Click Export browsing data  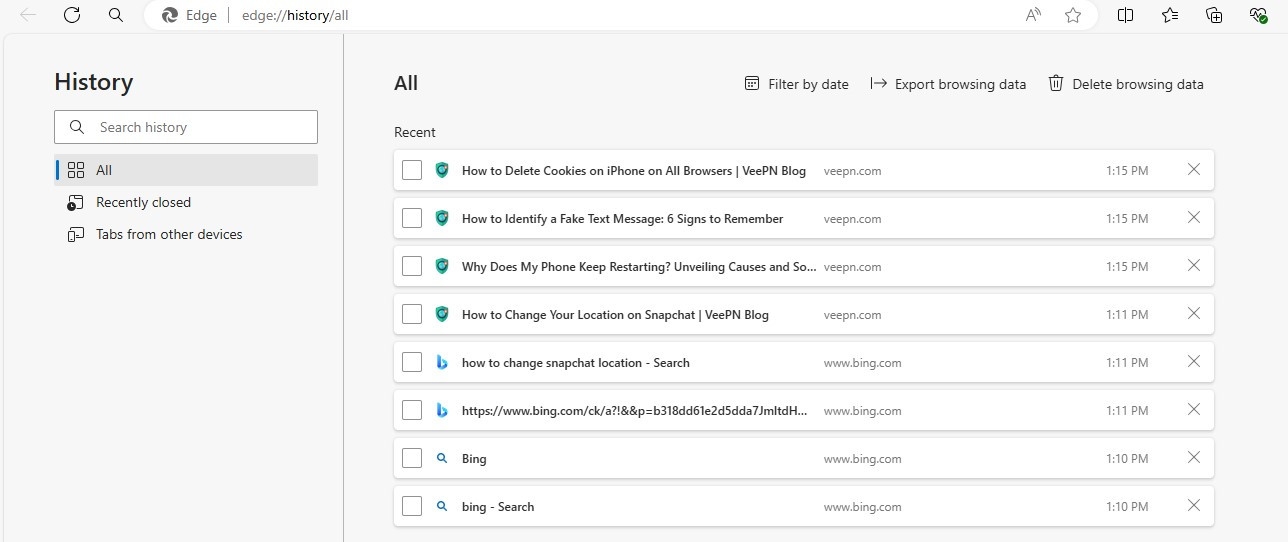point(948,84)
